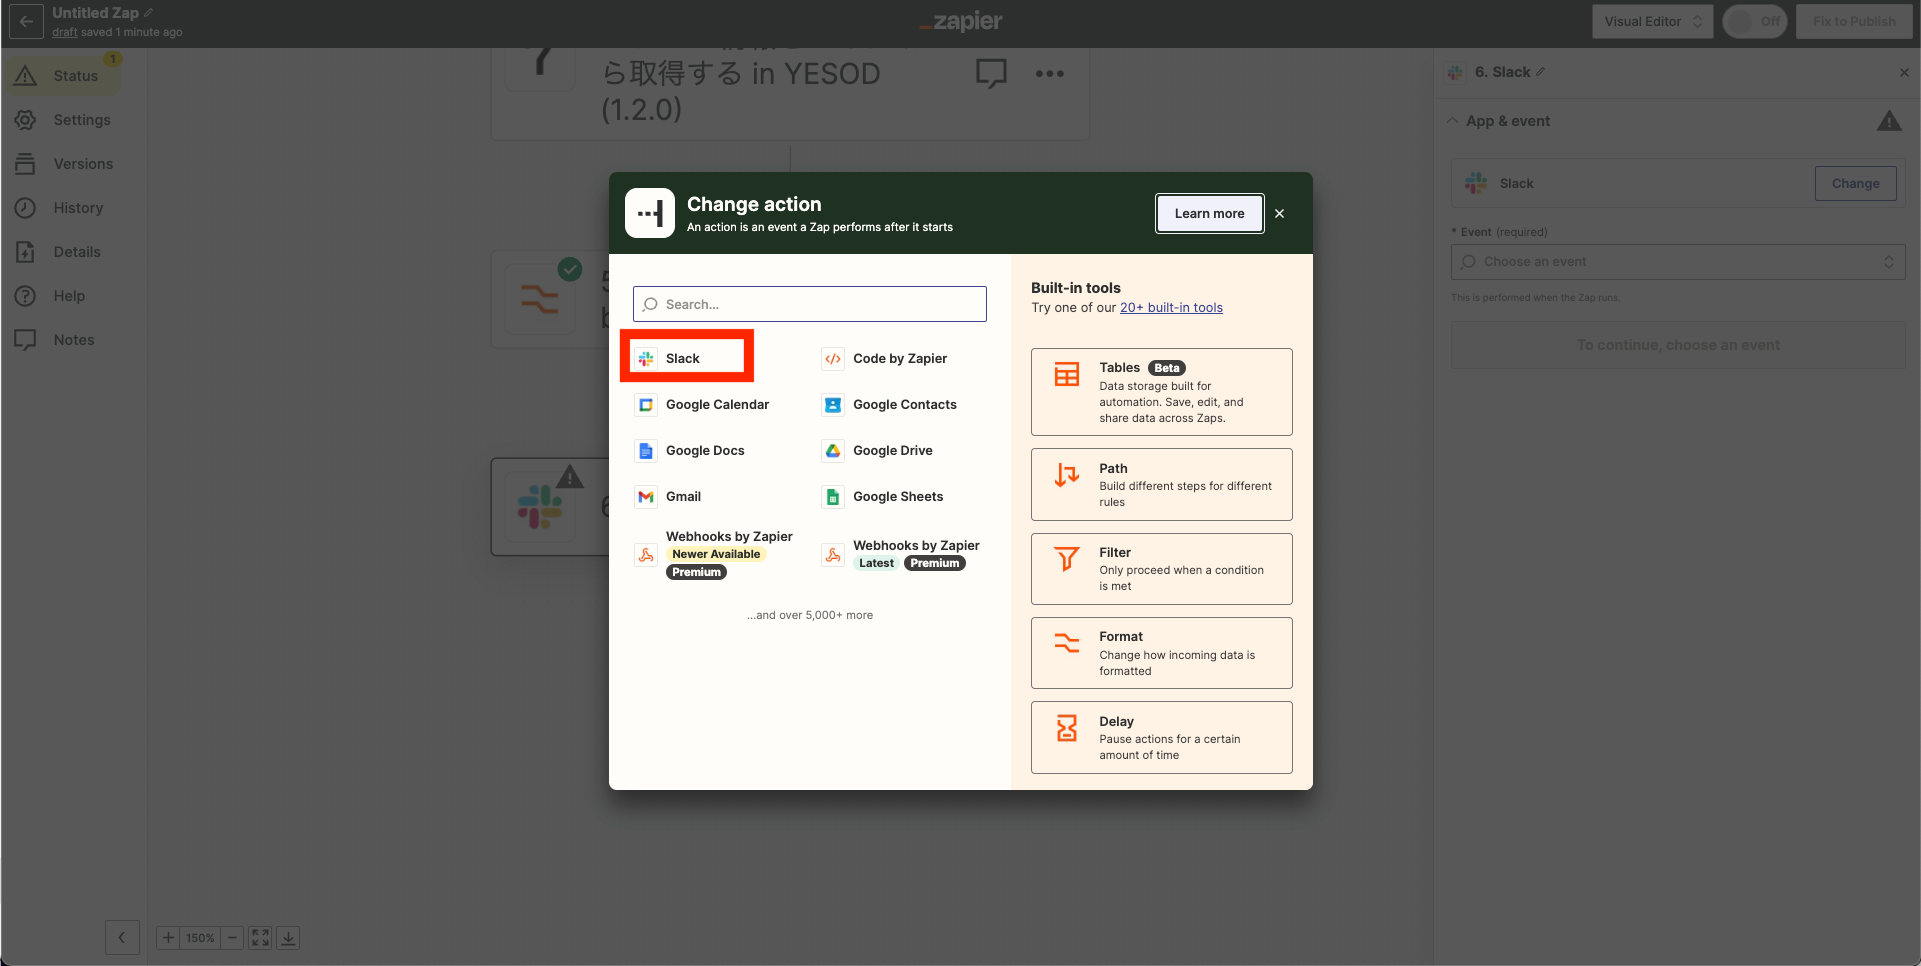This screenshot has height=966, width=1921.
Task: Choose the Format built-in tool
Action: (1161, 653)
